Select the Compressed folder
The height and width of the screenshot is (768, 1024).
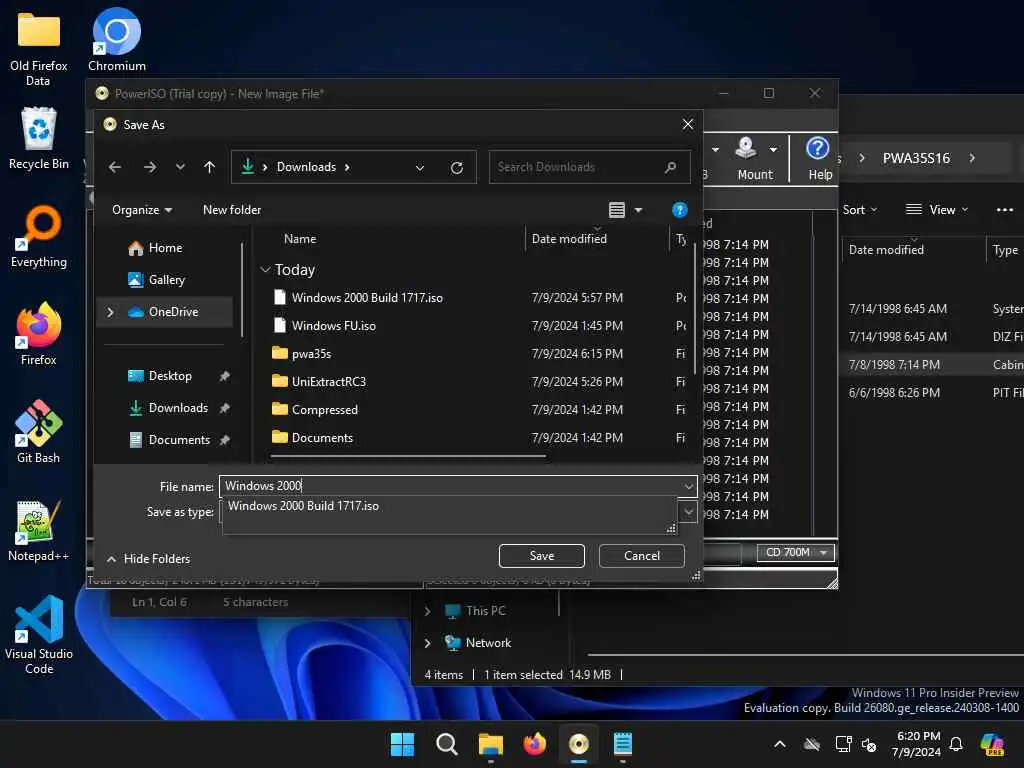325,410
